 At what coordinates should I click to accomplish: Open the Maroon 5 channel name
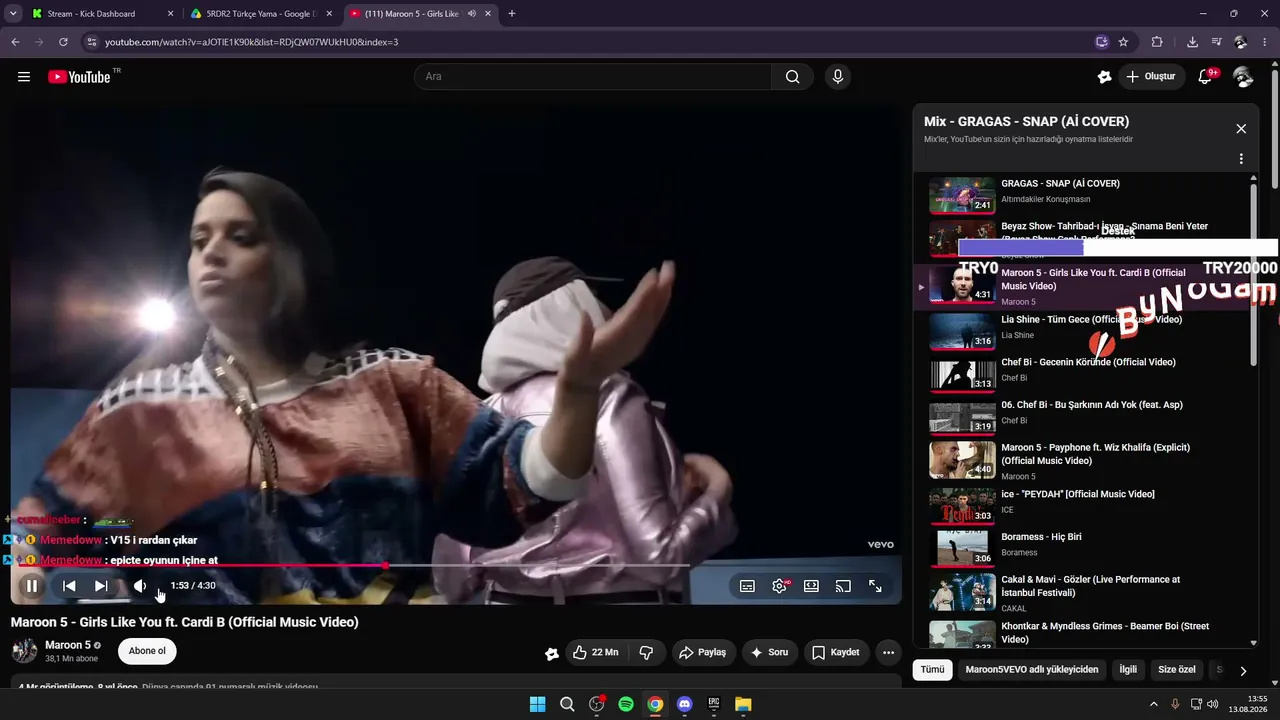[68, 646]
